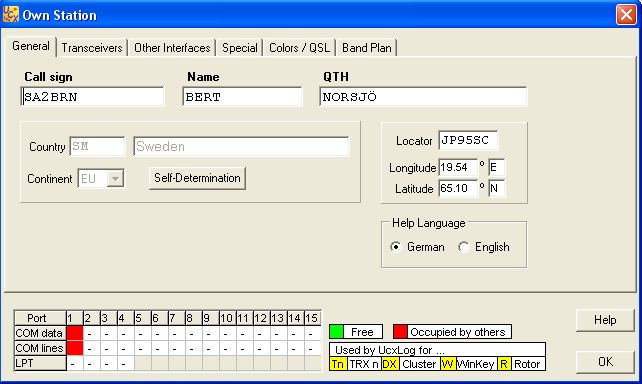
Task: Open the Other Interfaces tab
Action: pyautogui.click(x=172, y=48)
